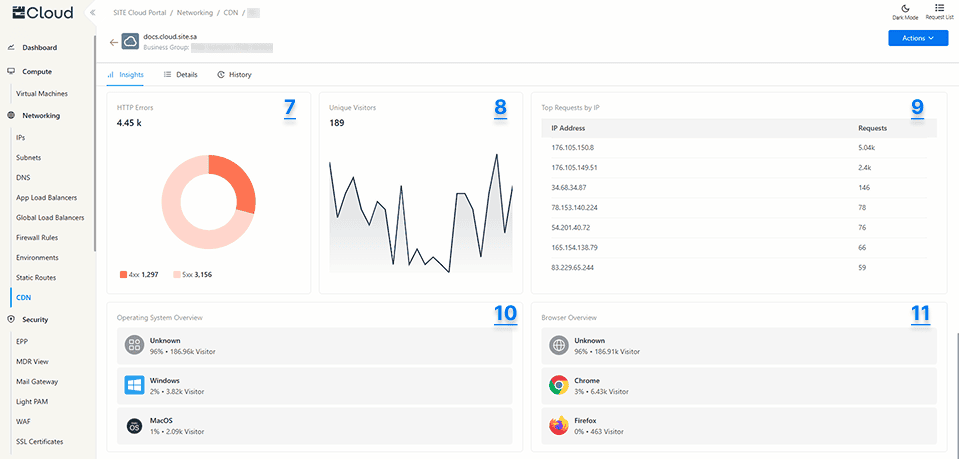Viewport: 959px width, 460px height.
Task: Toggle the 5xx legend color swatch
Action: pos(176,274)
